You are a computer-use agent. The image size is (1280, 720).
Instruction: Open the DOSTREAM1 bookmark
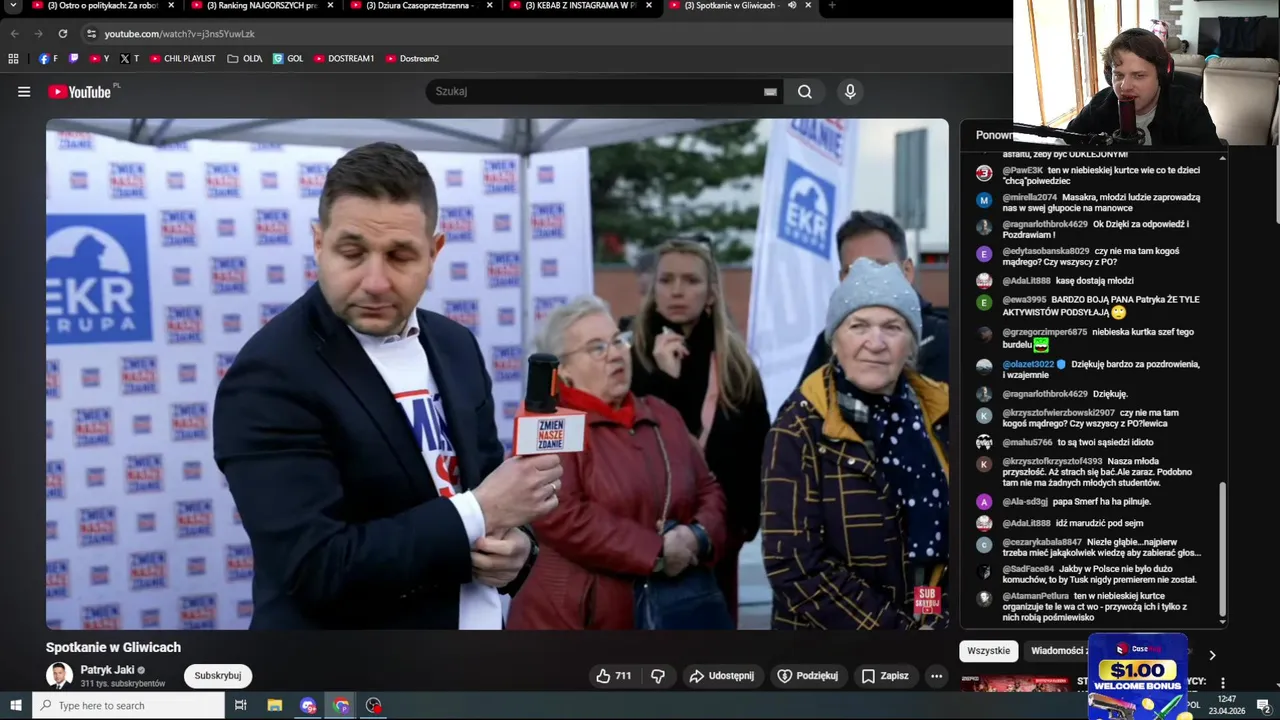tap(344, 59)
